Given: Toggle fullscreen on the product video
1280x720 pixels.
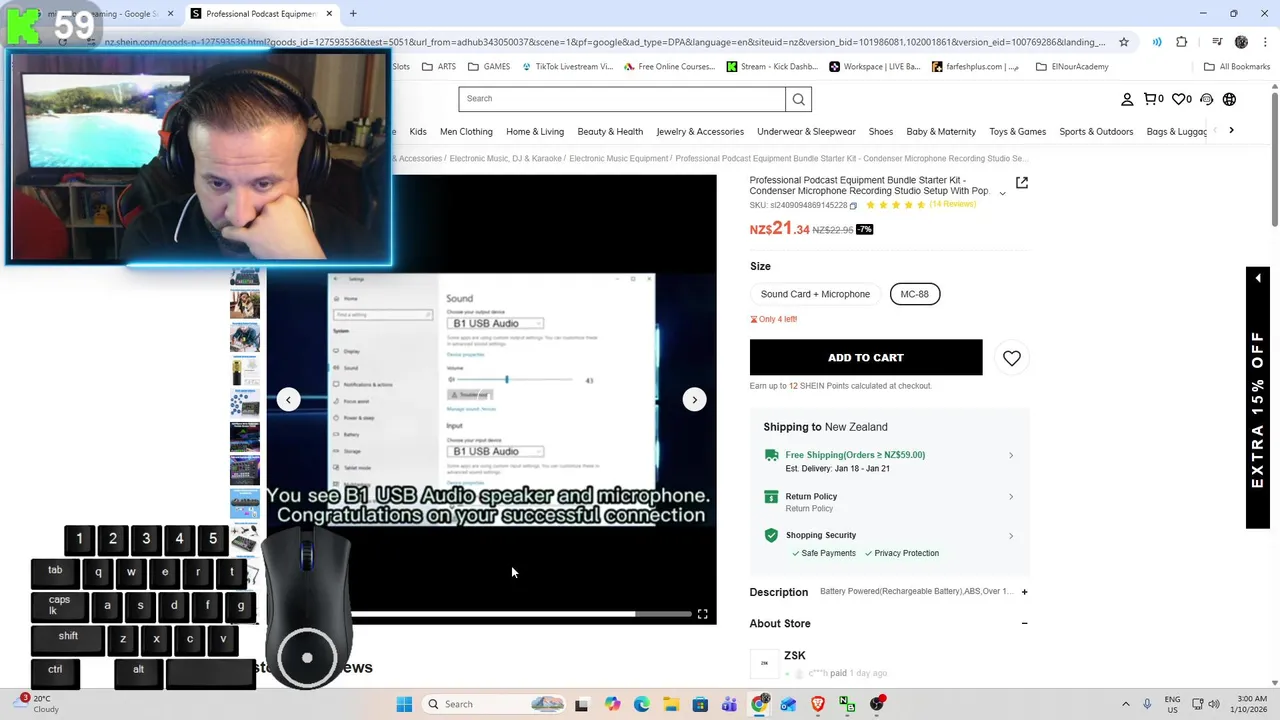Looking at the screenshot, I should click(702, 614).
